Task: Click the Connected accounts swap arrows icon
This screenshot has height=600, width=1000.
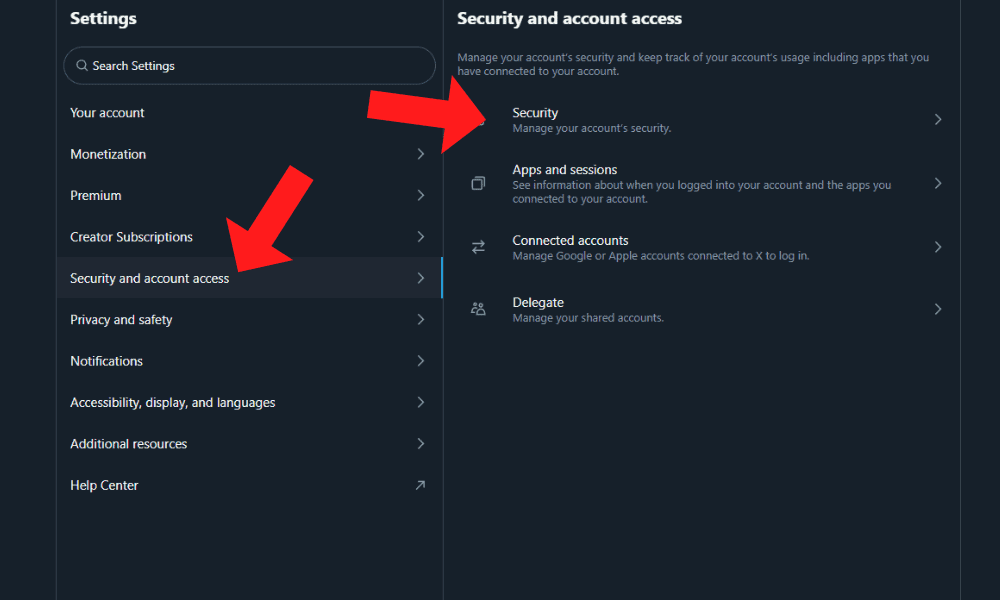Action: coord(478,247)
